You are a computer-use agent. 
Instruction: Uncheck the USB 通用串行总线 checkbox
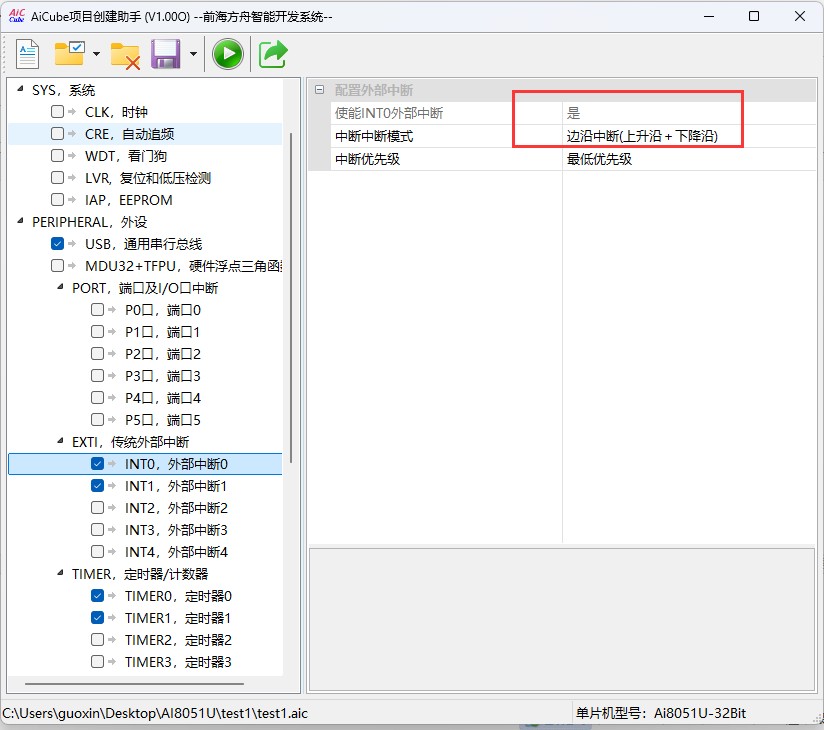tap(57, 244)
